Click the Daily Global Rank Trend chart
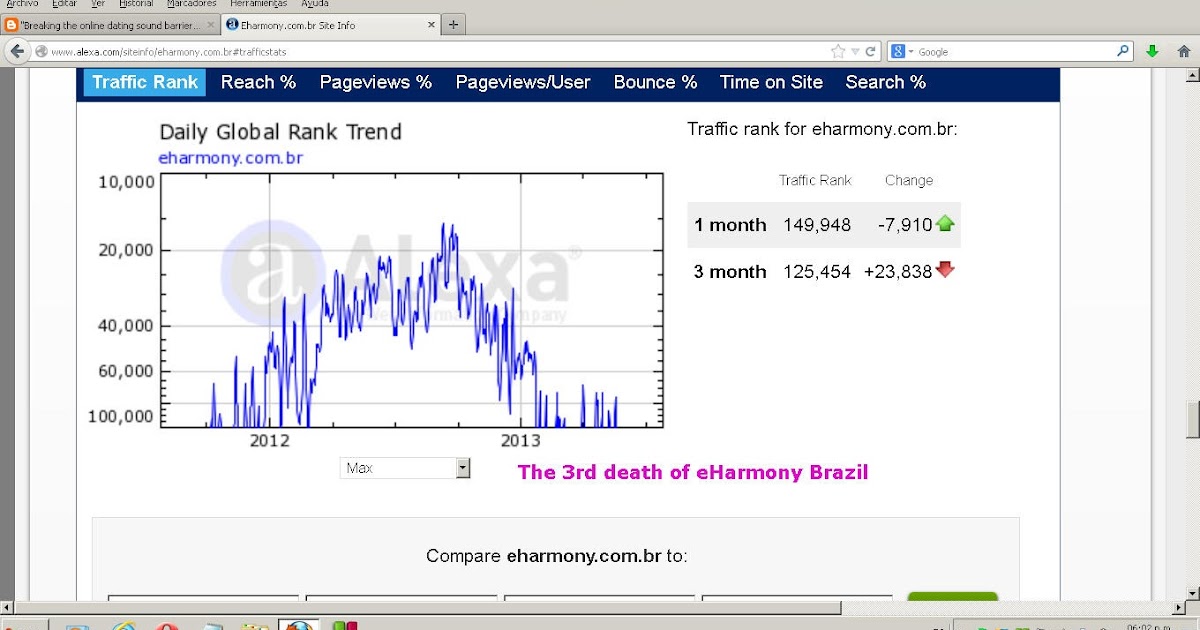The height and width of the screenshot is (630, 1200). (411, 300)
